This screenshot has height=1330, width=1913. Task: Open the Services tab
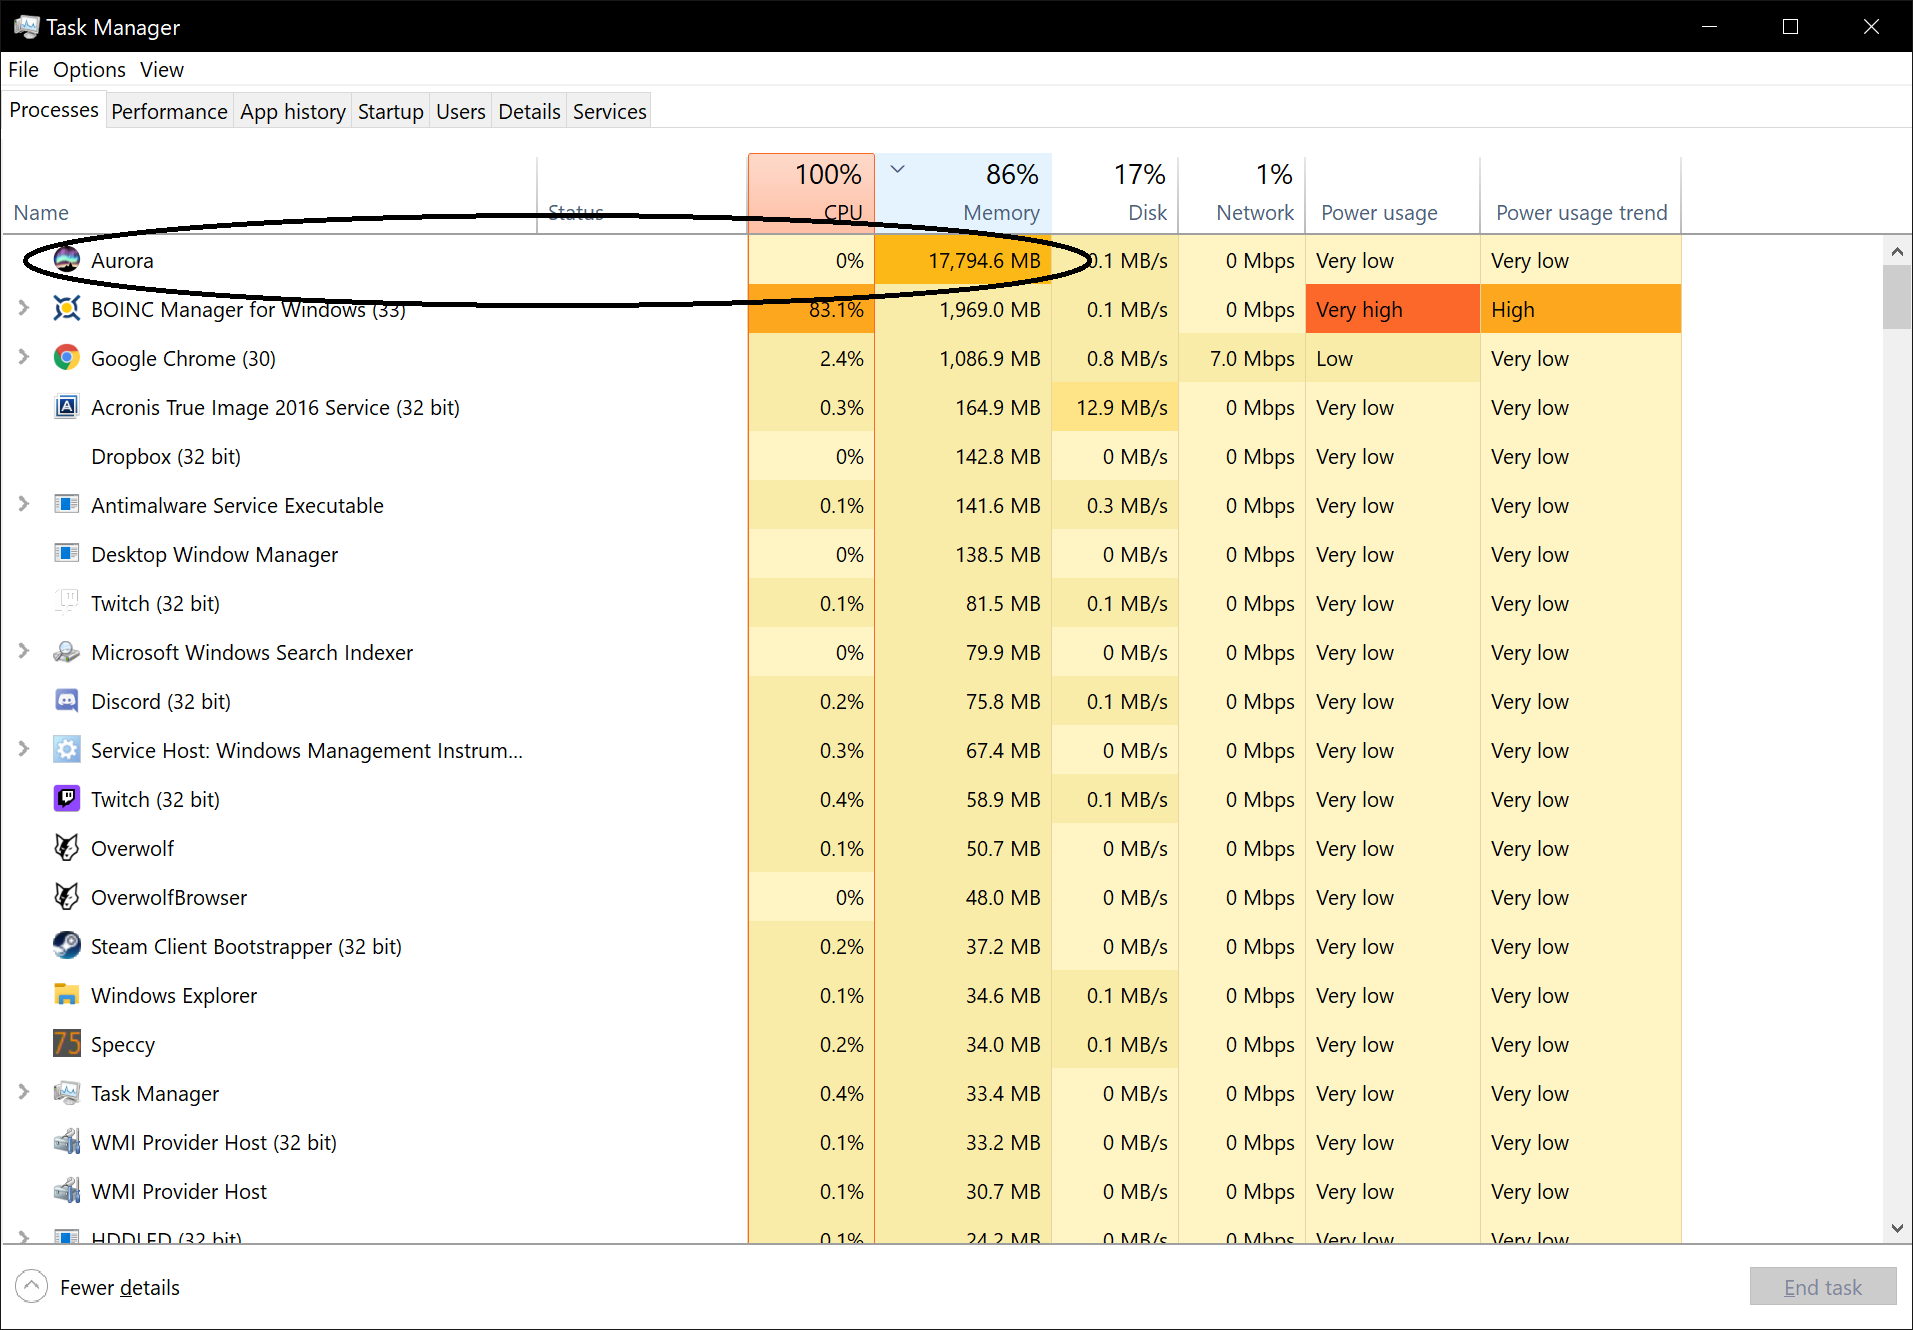610,112
